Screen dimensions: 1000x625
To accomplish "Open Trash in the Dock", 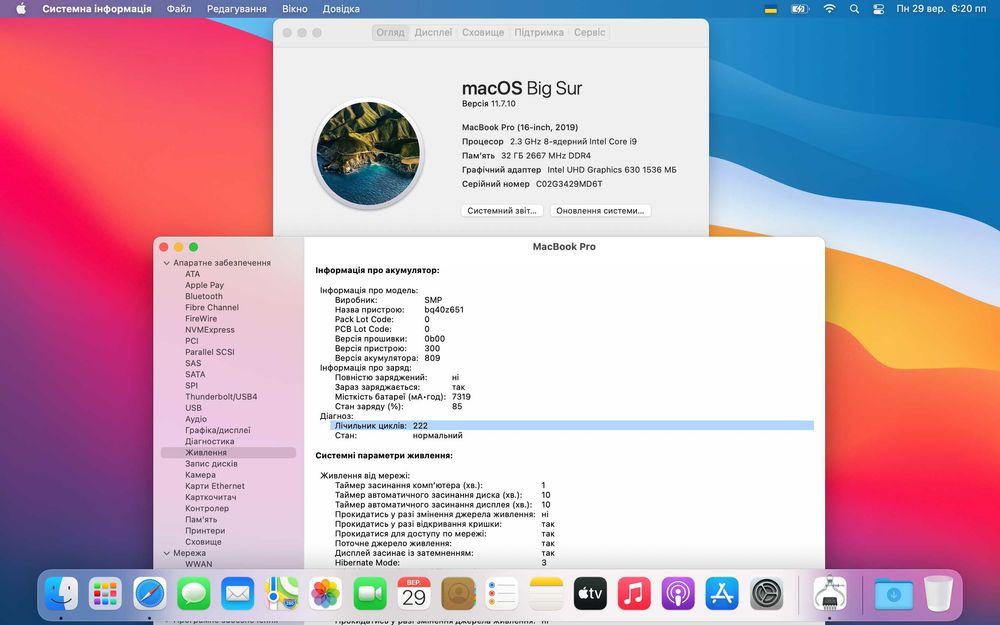I will (x=938, y=594).
